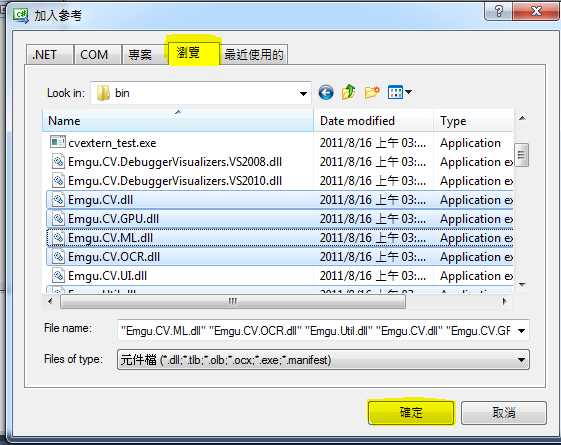The height and width of the screenshot is (445, 561).
Task: Expand the File name history dropdown
Action: 522,331
